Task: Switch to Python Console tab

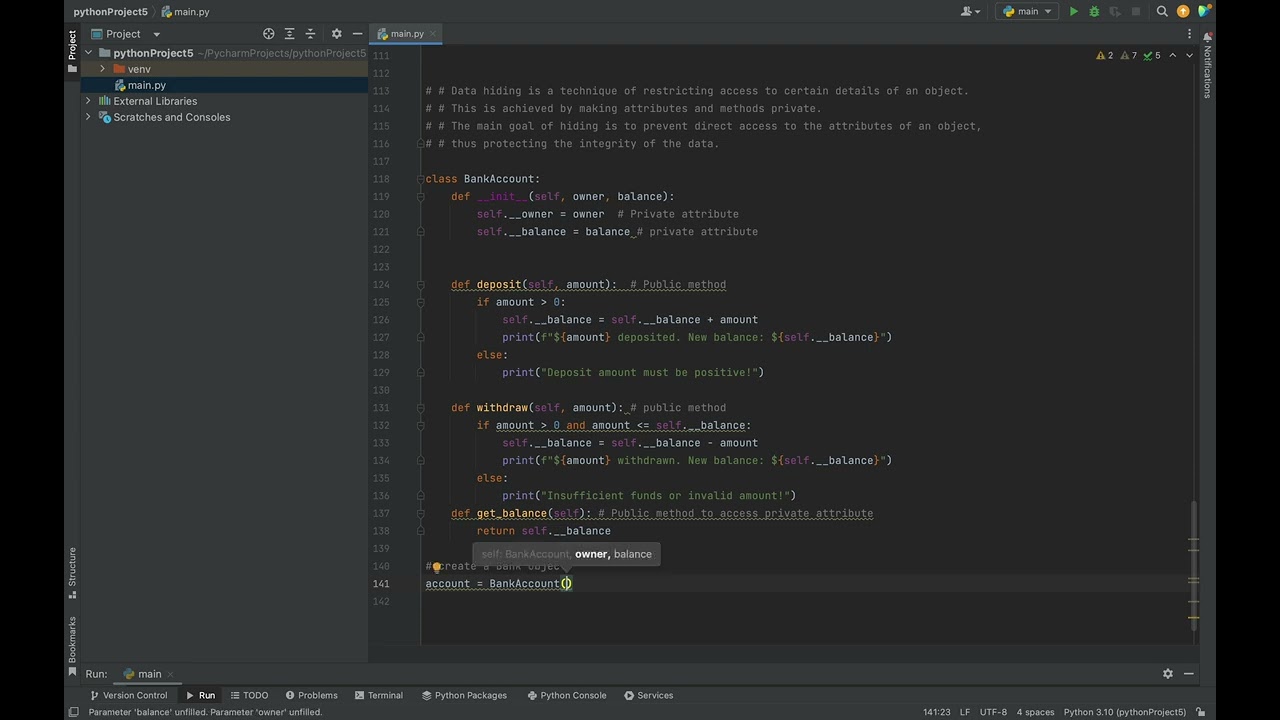Action: (566, 695)
